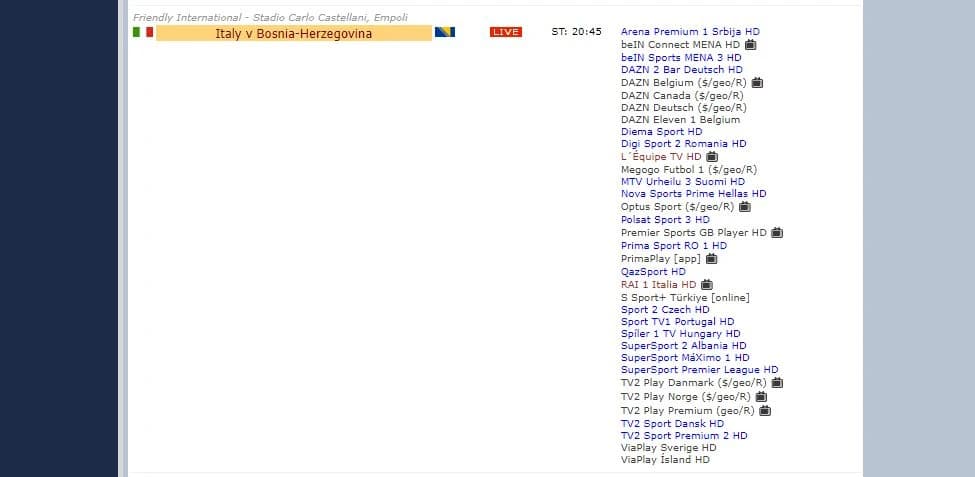Click the ST: 20:45 start time
Image resolution: width=975 pixels, height=477 pixels.
click(x=576, y=32)
